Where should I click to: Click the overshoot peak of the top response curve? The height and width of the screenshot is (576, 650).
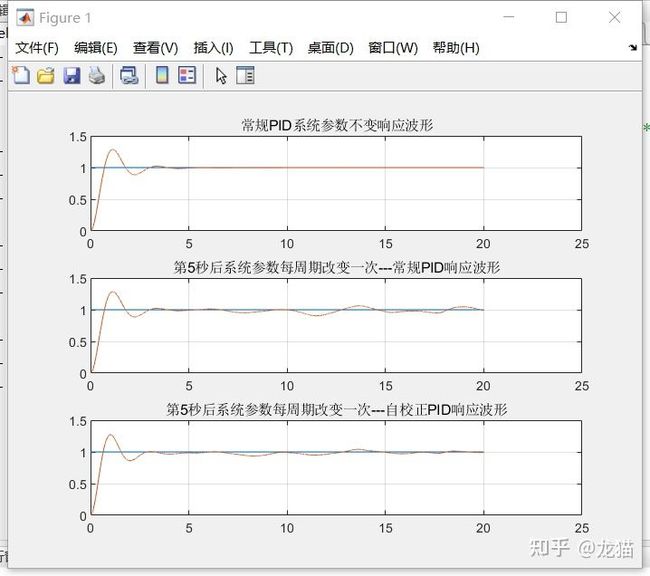coord(112,150)
